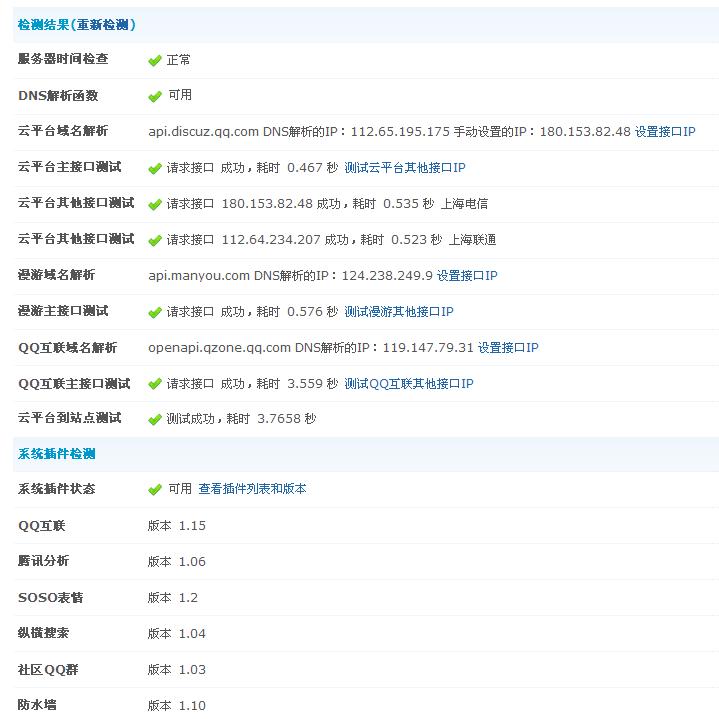The width and height of the screenshot is (719, 719).
Task: Open 设置接口IP for api.manyou.com
Action: pos(467,276)
